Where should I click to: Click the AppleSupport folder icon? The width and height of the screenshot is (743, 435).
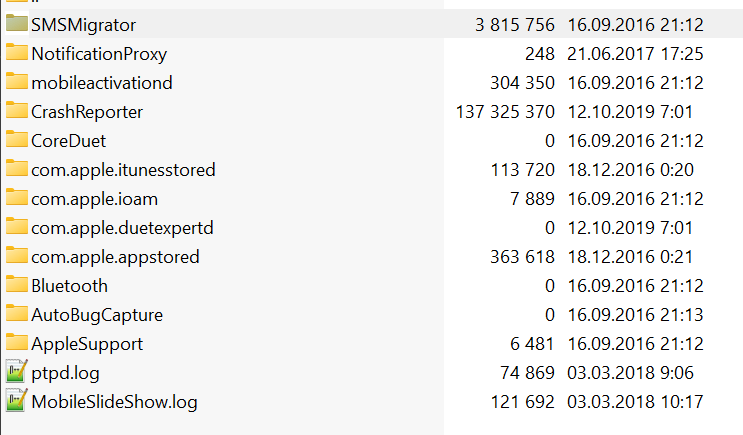point(17,342)
